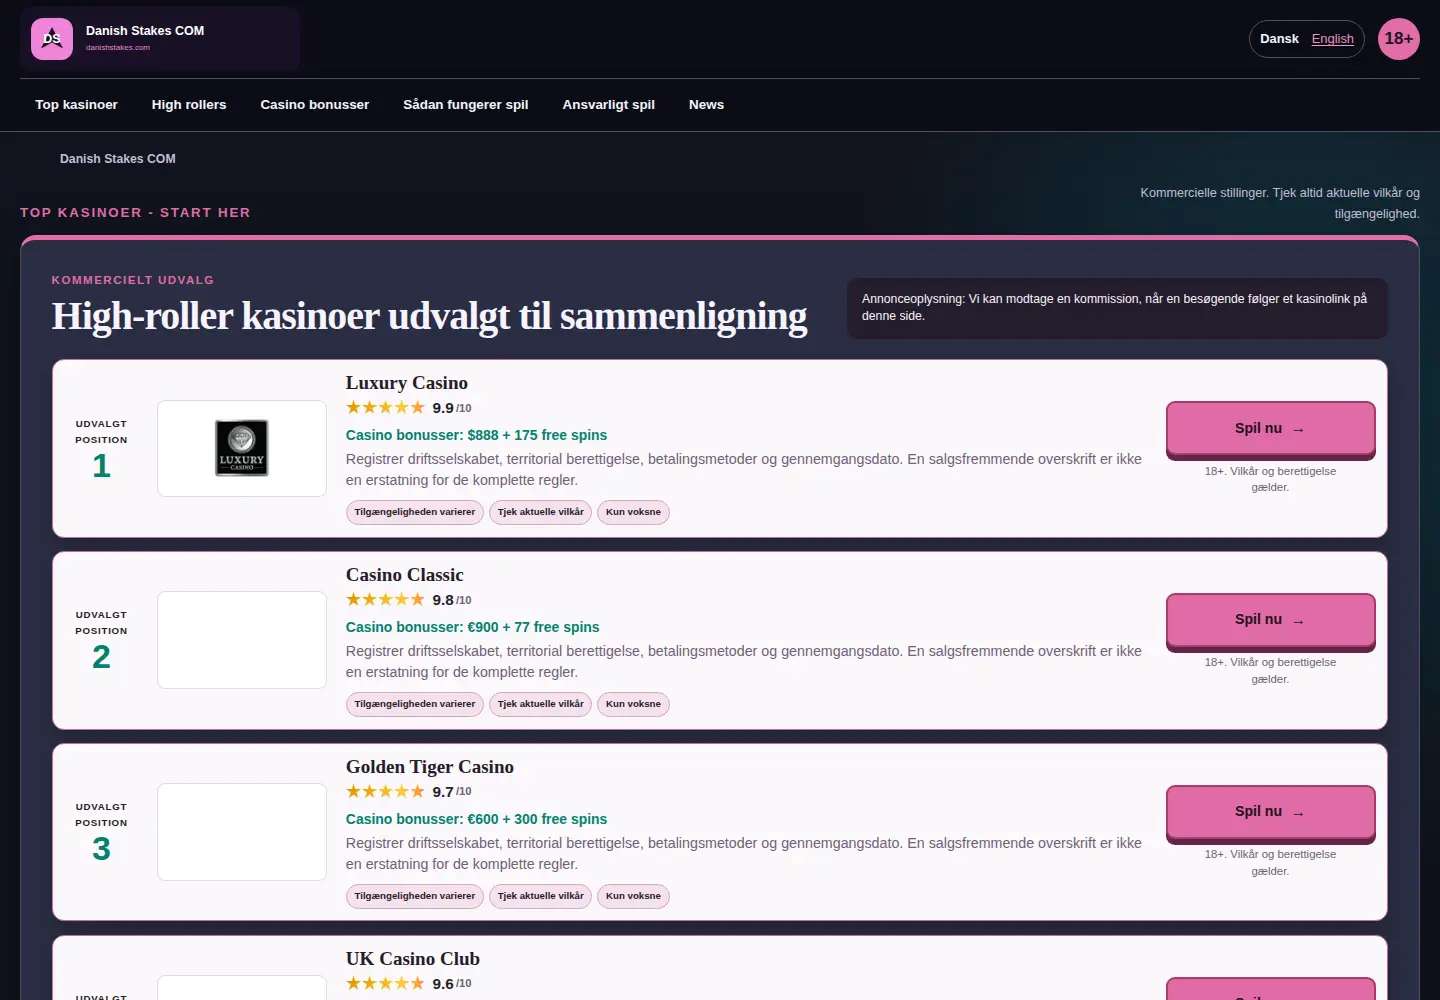Click the Danish Stakes COM breadcrumb

(118, 159)
